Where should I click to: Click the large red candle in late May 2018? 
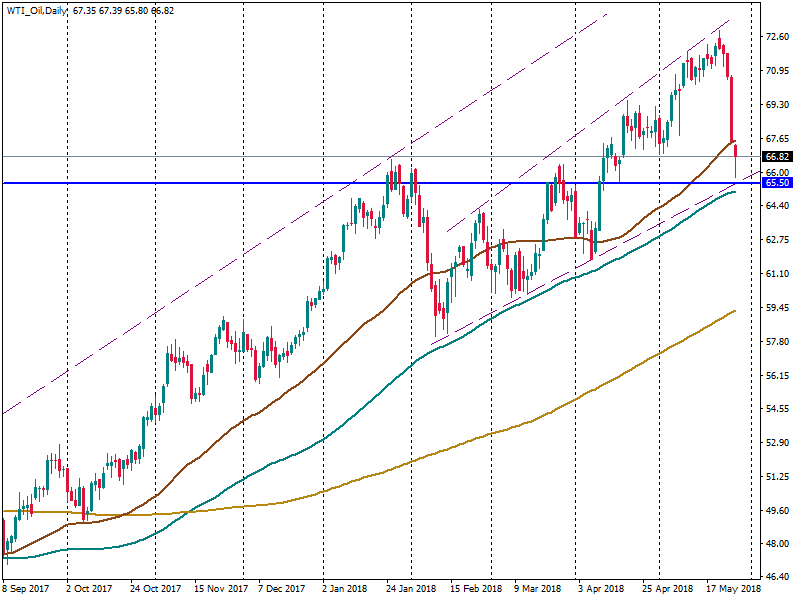(x=731, y=108)
